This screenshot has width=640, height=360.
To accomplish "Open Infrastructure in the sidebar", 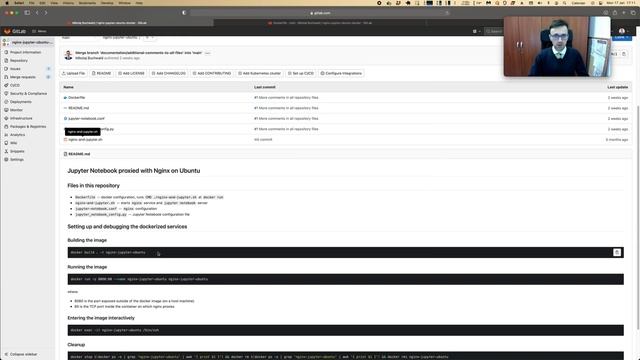I will click(x=21, y=118).
